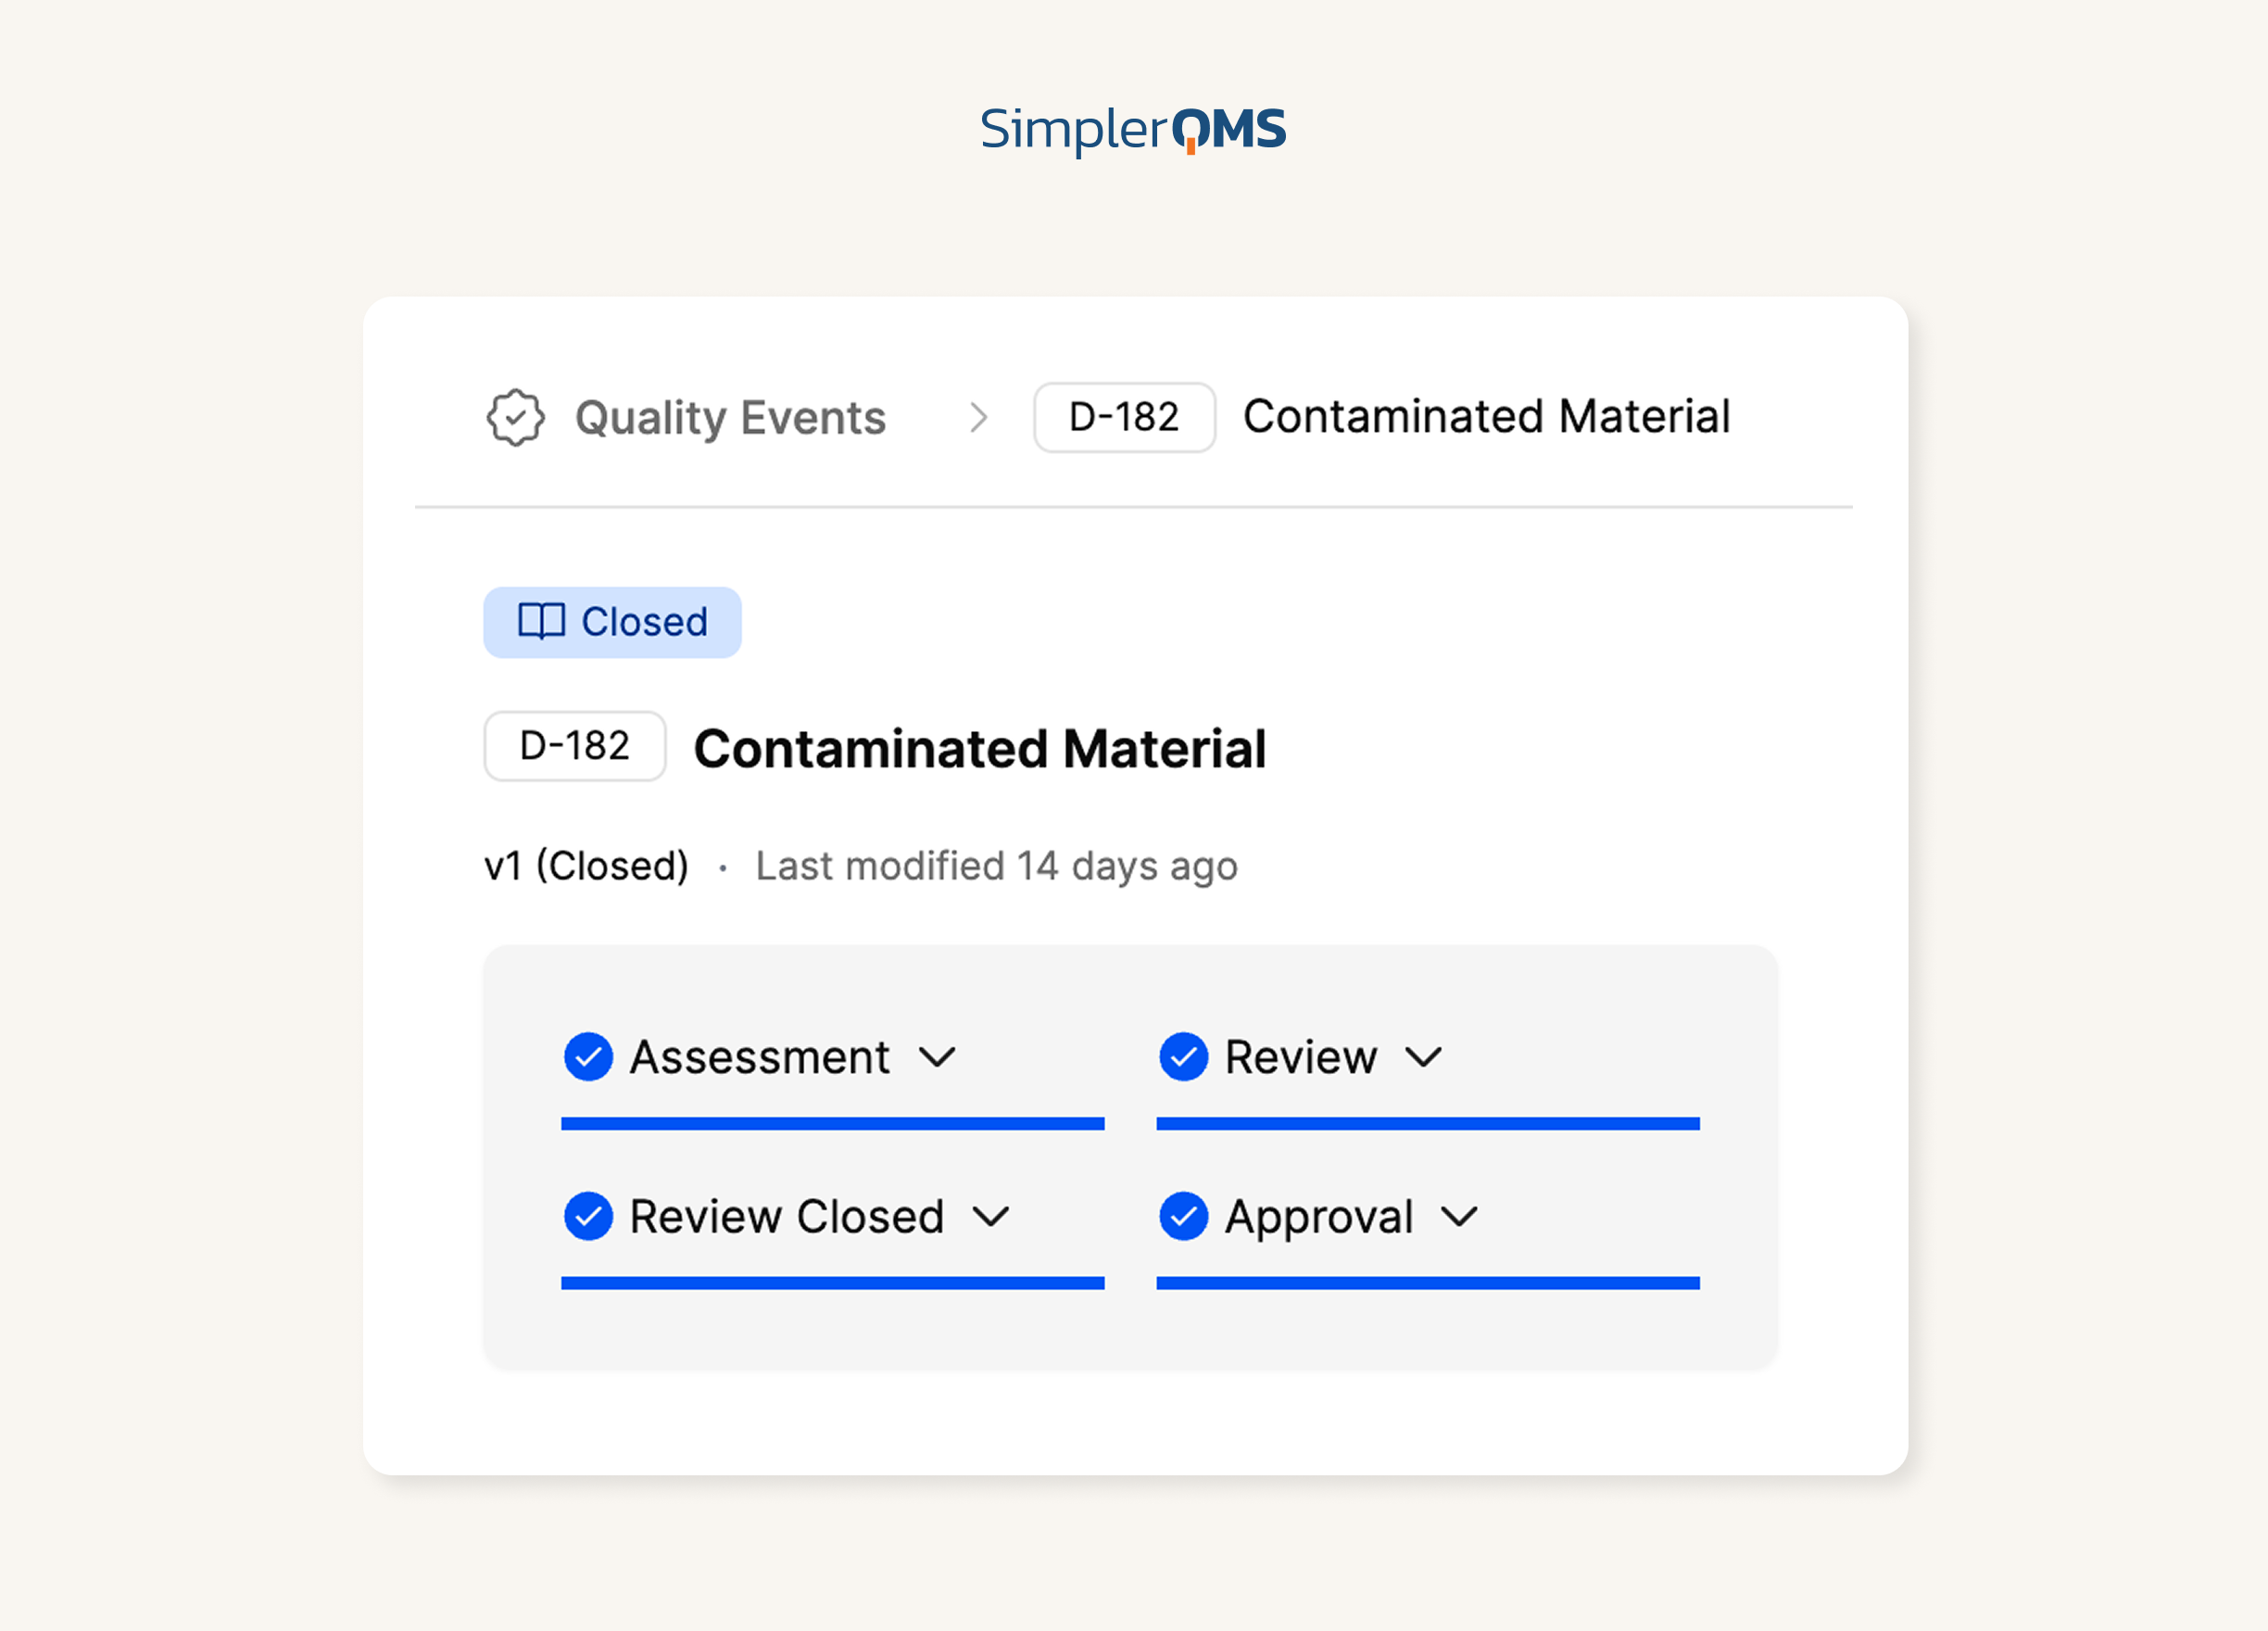Click the Quality Events badge icon
This screenshot has height=1631, width=2268.
click(x=516, y=417)
